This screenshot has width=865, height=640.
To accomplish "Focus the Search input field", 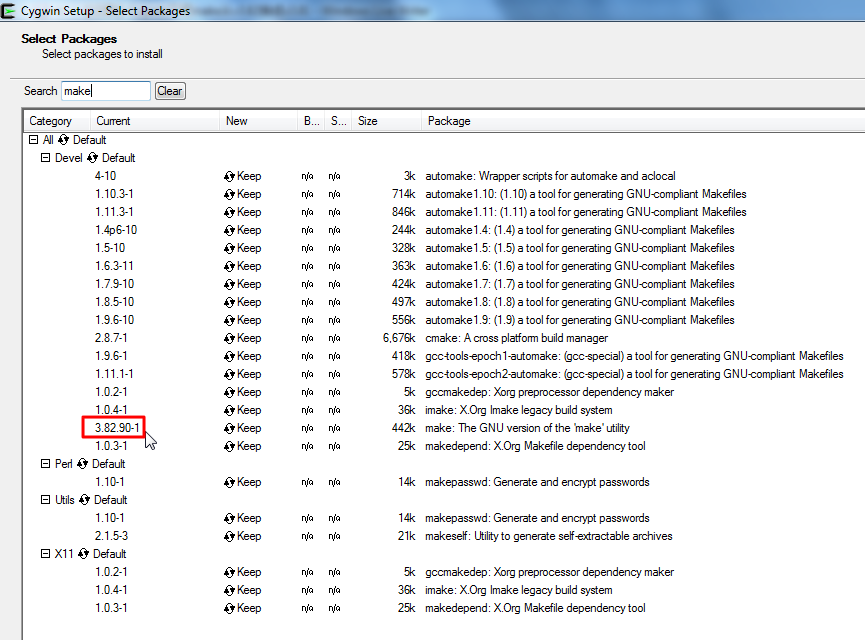I will click(105, 91).
